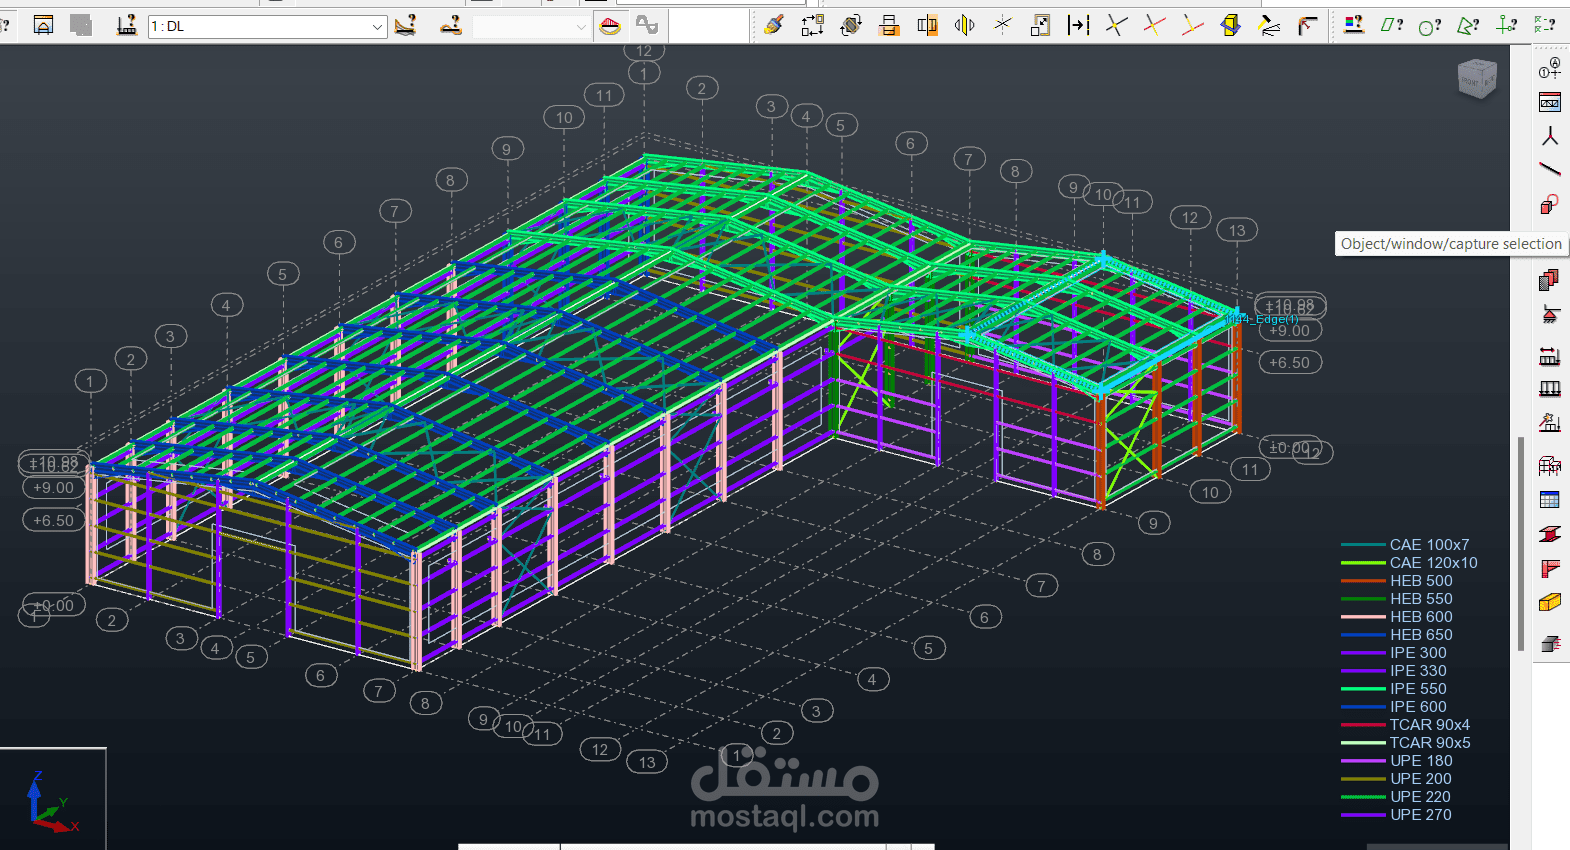This screenshot has height=850, width=1570.
Task: Click the node with question mark icon
Action: click(1506, 25)
